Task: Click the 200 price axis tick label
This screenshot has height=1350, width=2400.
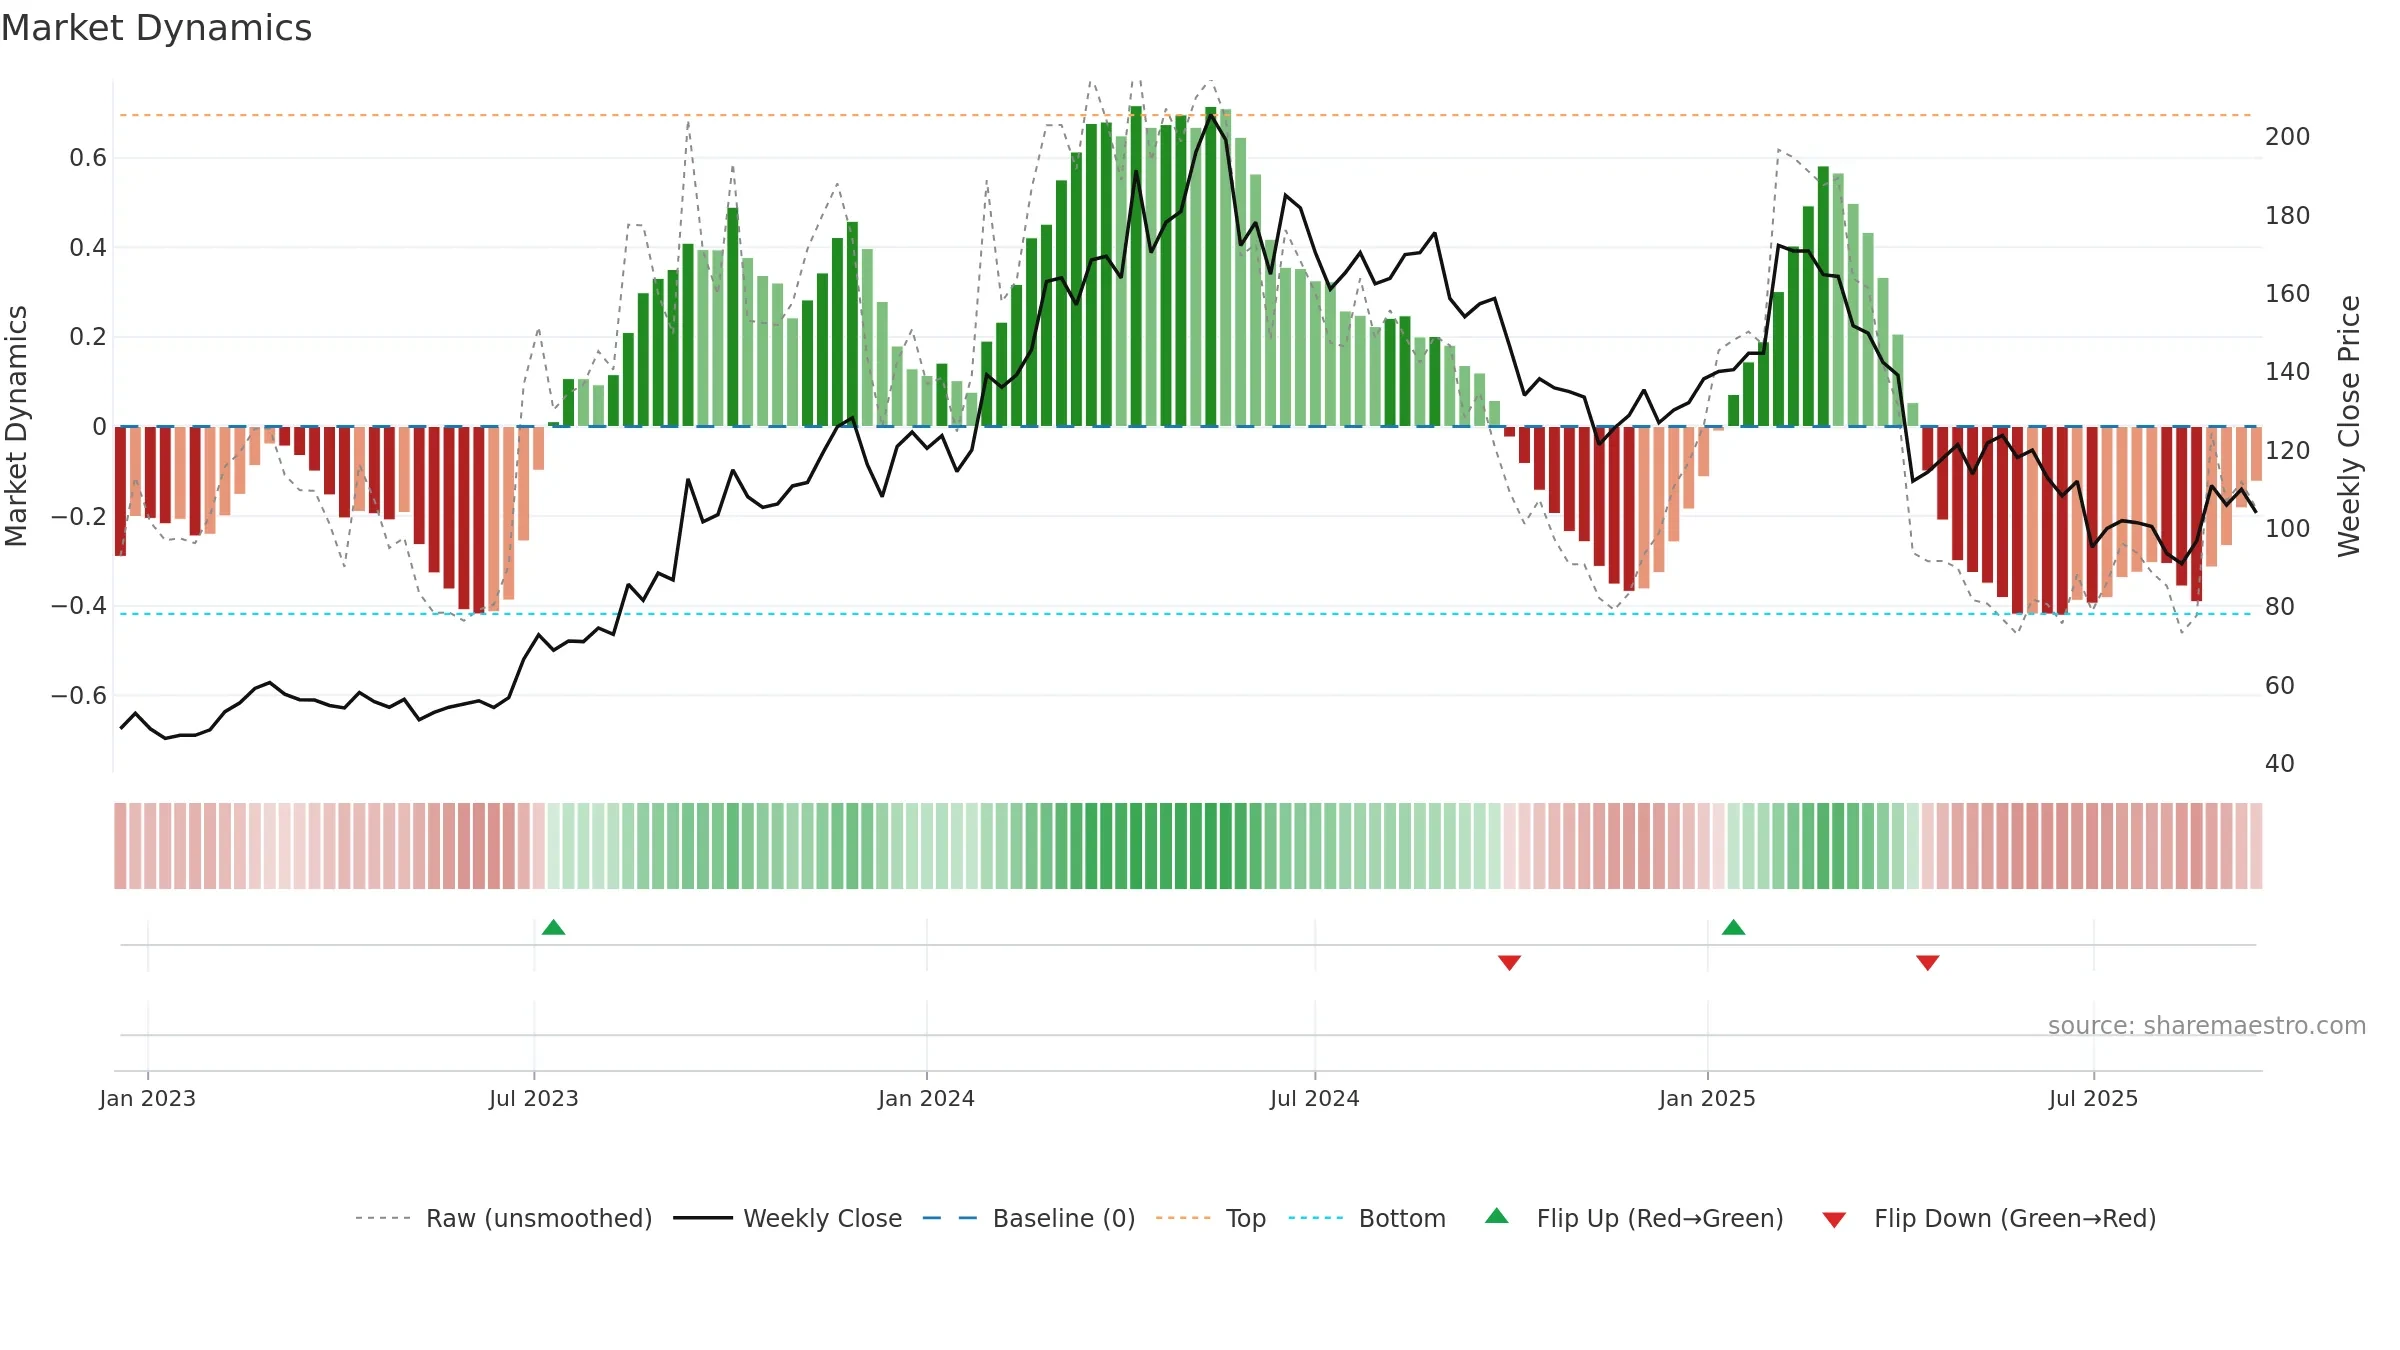Action: click(2287, 137)
